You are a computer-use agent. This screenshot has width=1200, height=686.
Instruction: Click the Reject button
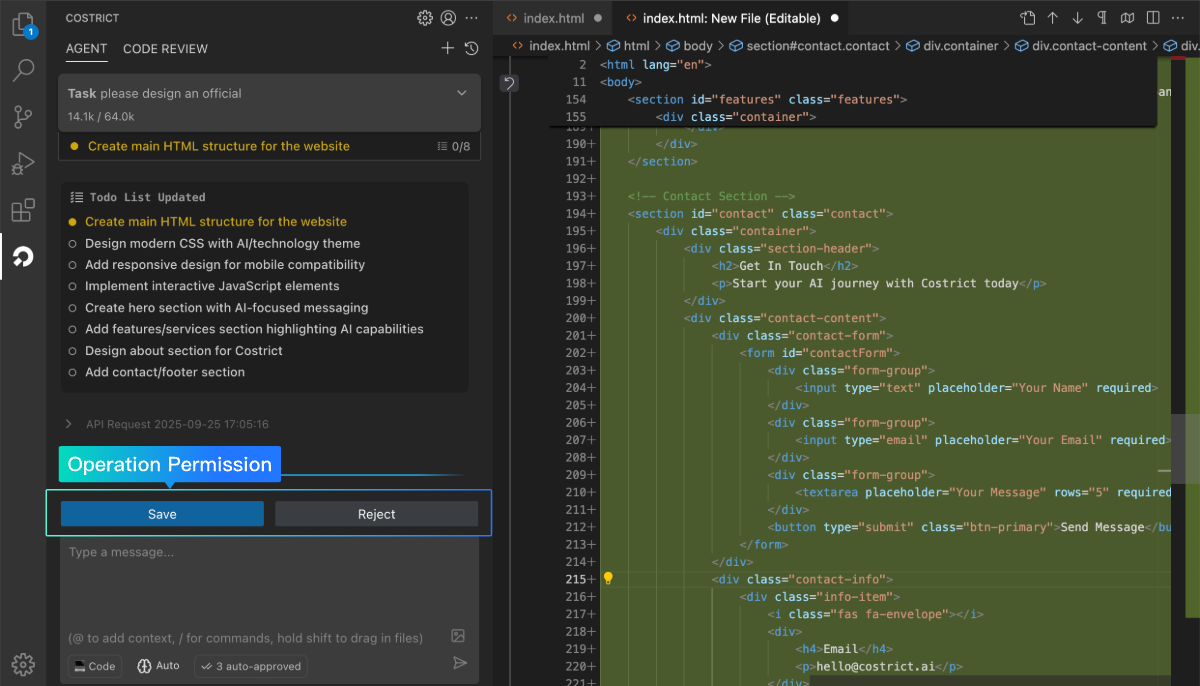(376, 514)
